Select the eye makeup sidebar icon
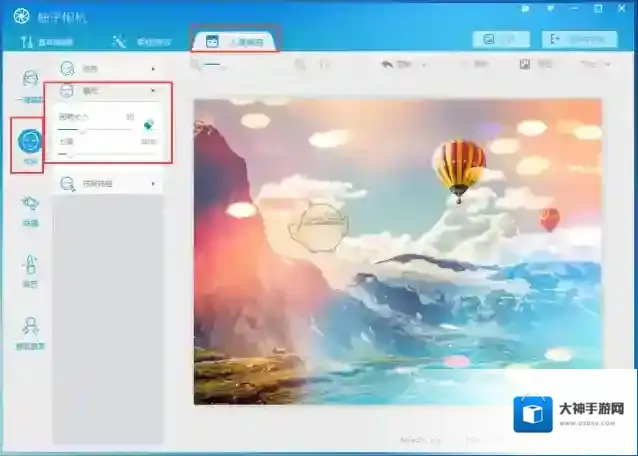The image size is (638, 456). coord(31,203)
